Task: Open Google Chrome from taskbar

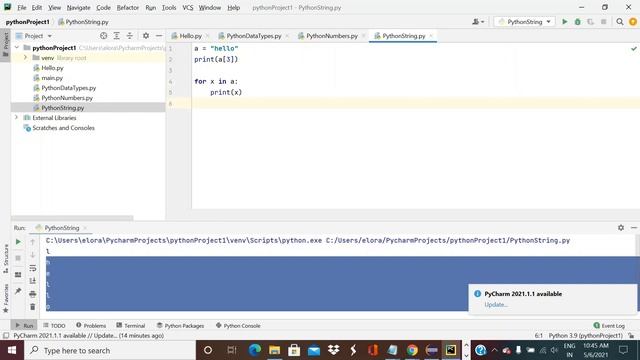Action: [412, 350]
